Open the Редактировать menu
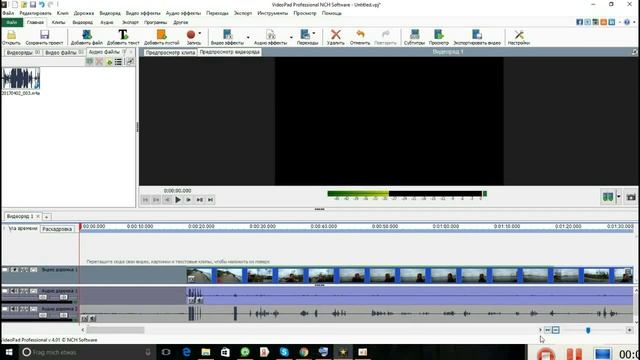Viewport: 640px width, 360px height. [x=36, y=13]
